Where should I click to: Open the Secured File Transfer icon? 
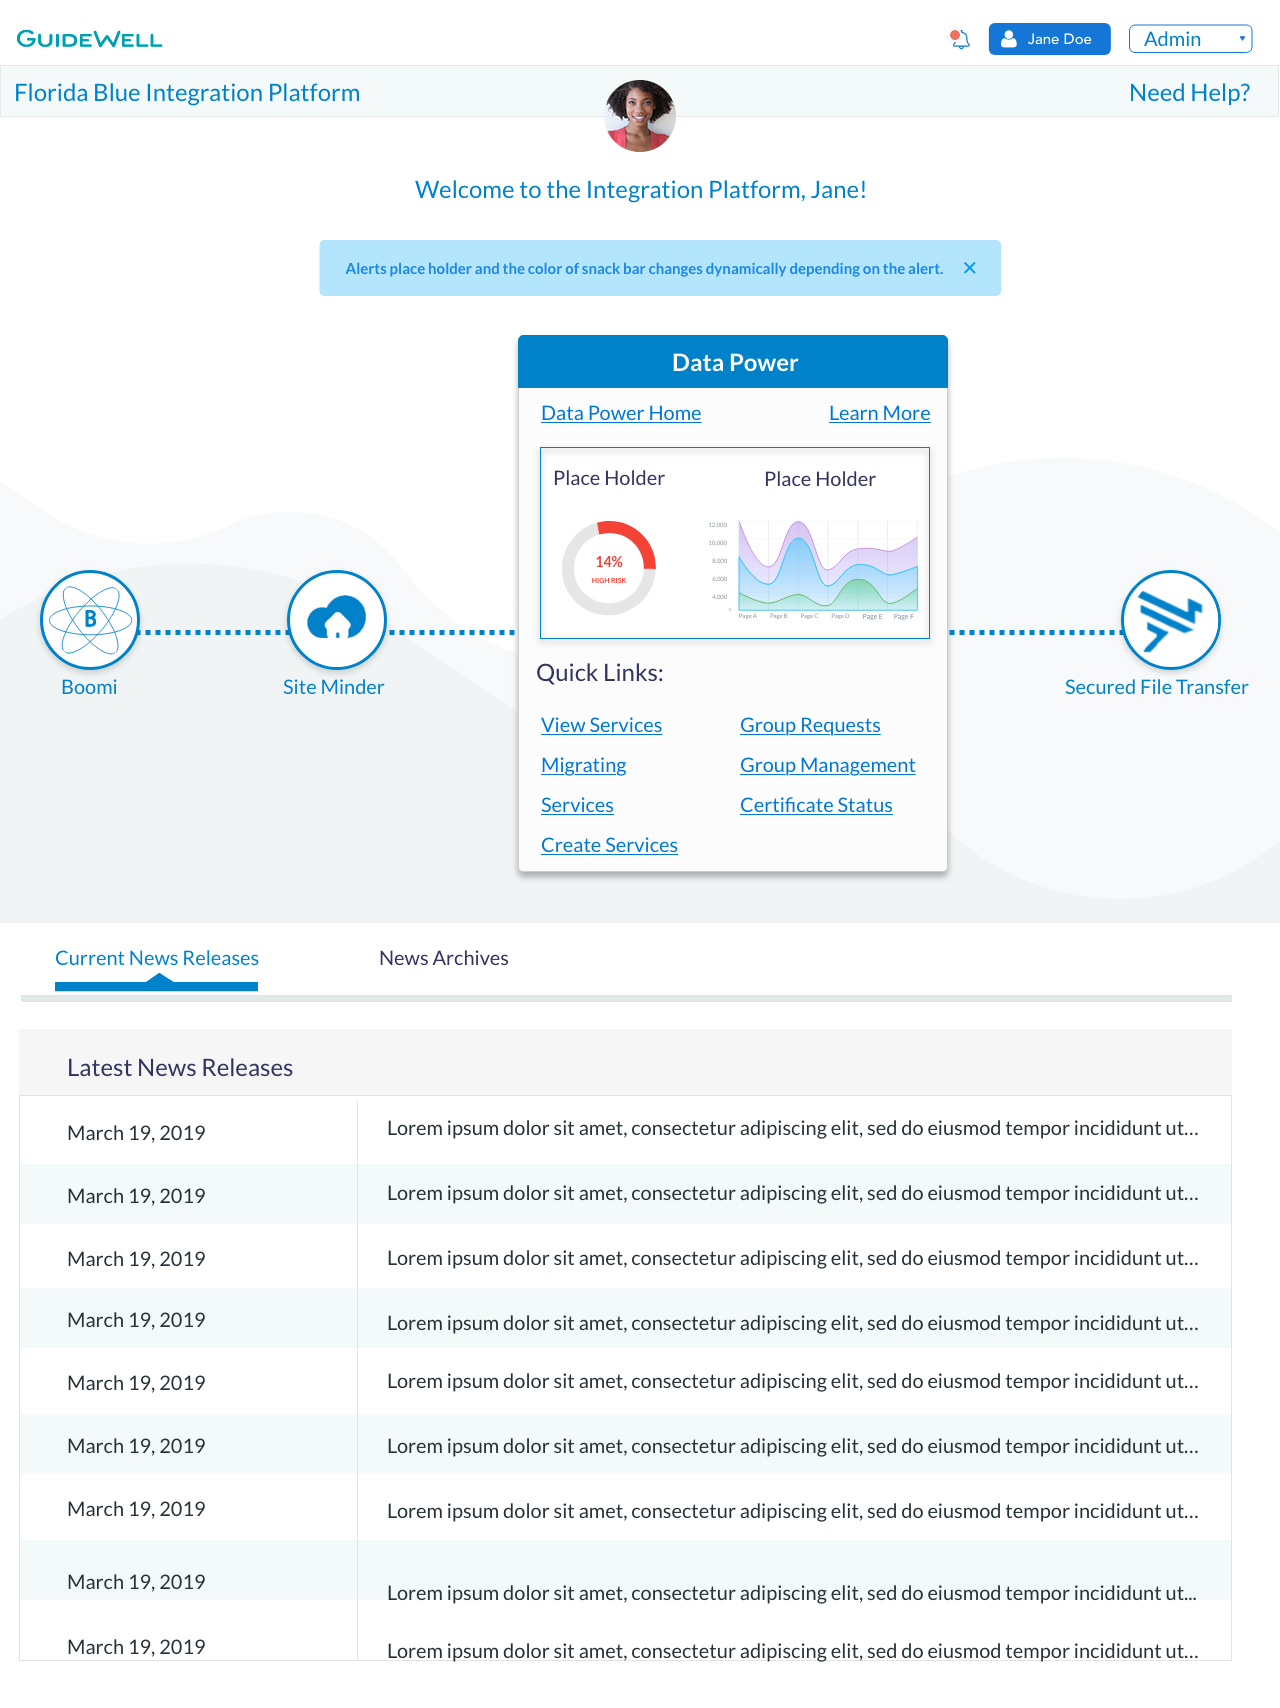coord(1171,620)
